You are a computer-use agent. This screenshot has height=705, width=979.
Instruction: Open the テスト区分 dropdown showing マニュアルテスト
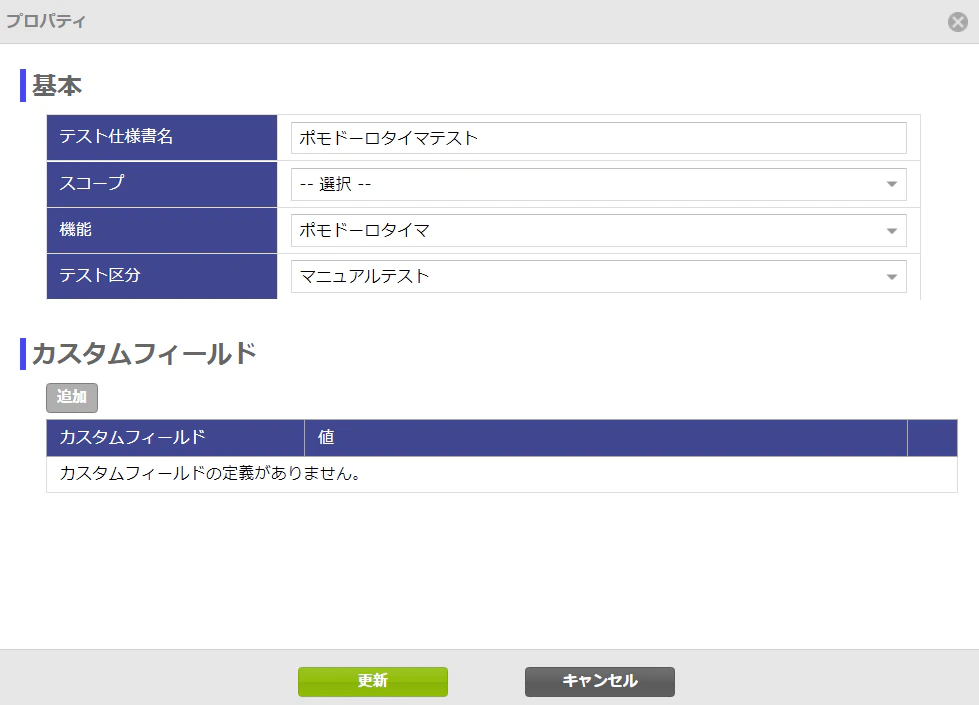598,277
